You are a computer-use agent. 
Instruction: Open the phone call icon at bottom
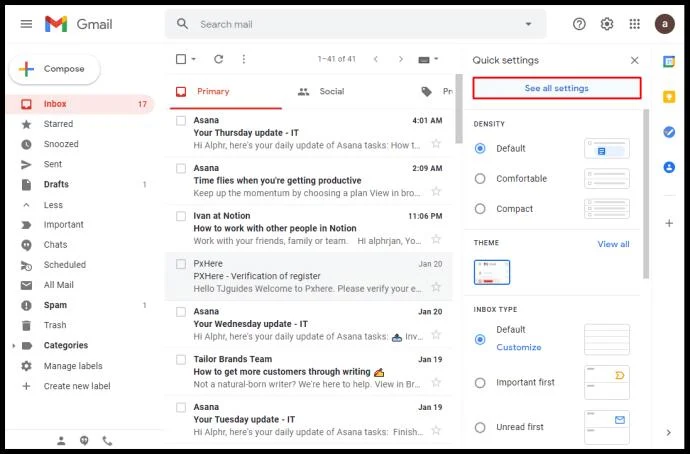pyautogui.click(x=107, y=440)
